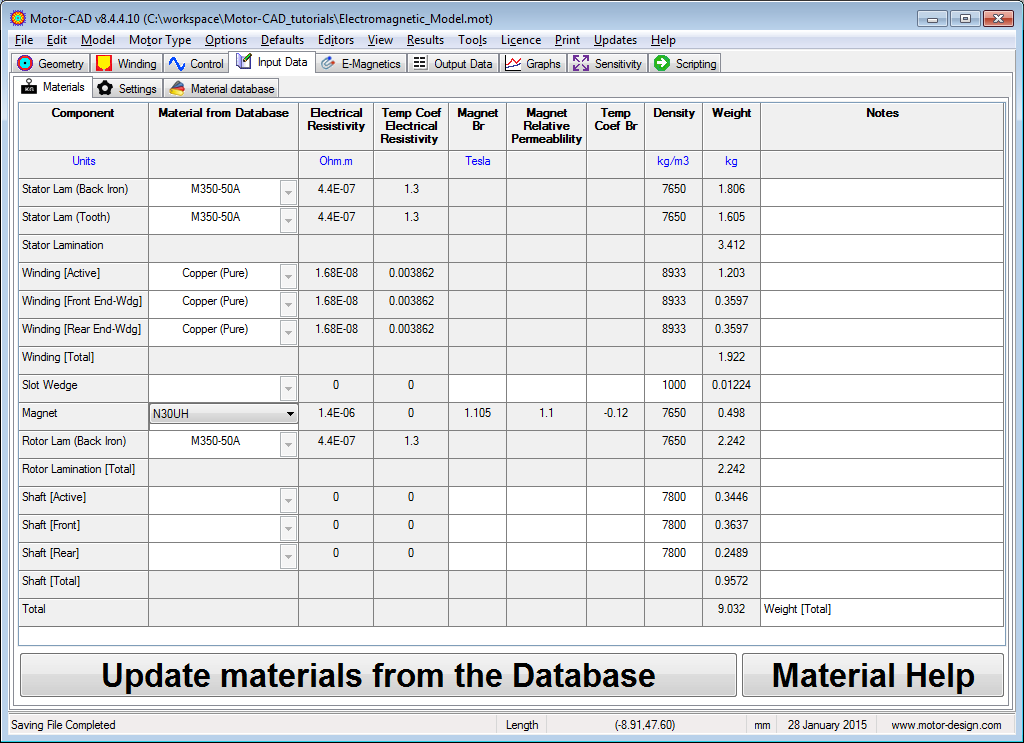The width and height of the screenshot is (1024, 743).
Task: Click the Control tab wave icon
Action: (x=177, y=63)
